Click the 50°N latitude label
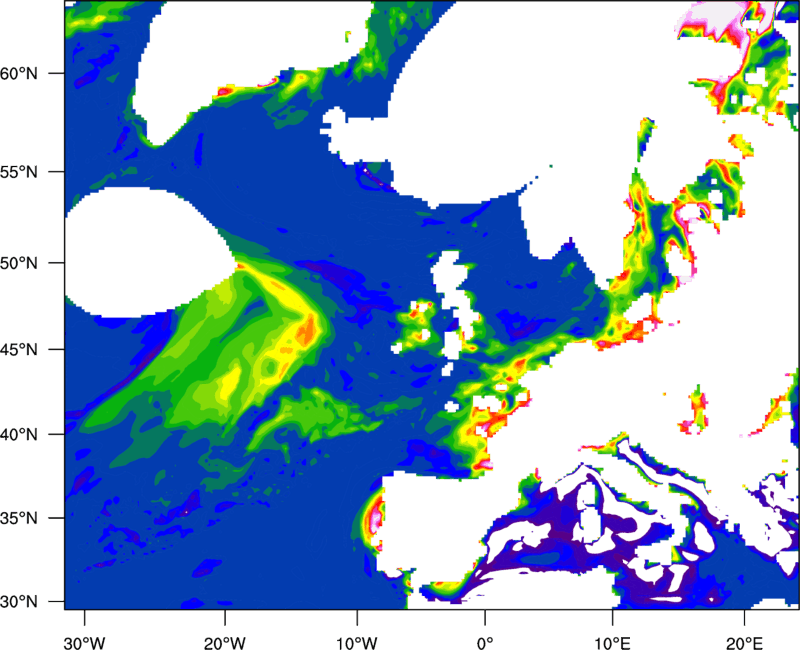The height and width of the screenshot is (650, 800). tap(19, 263)
